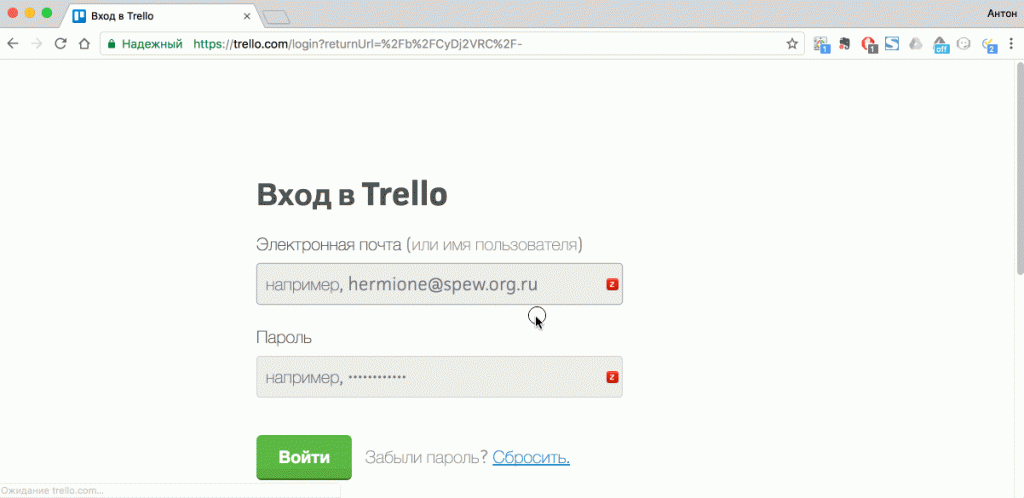This screenshot has width=1024, height=498.
Task: Click the red Z icon in email field
Action: pyautogui.click(x=612, y=284)
